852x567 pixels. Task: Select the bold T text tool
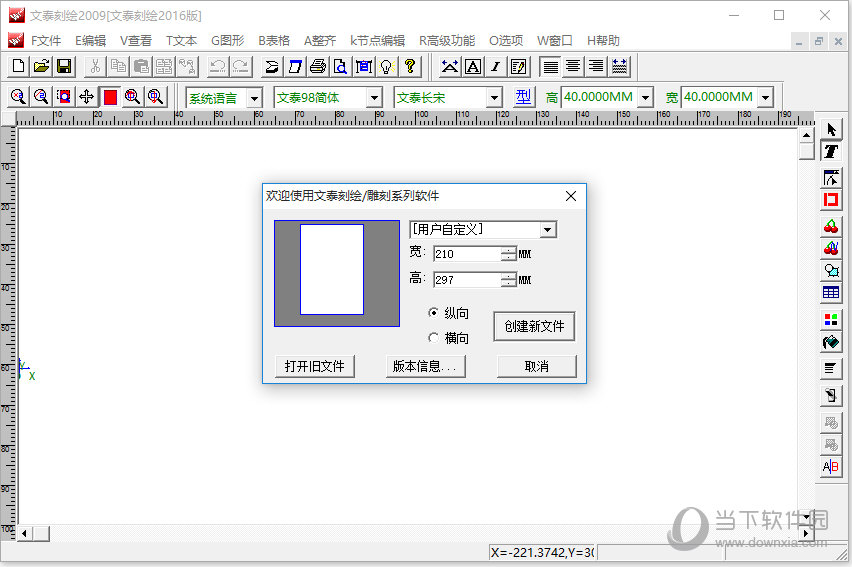(x=831, y=151)
